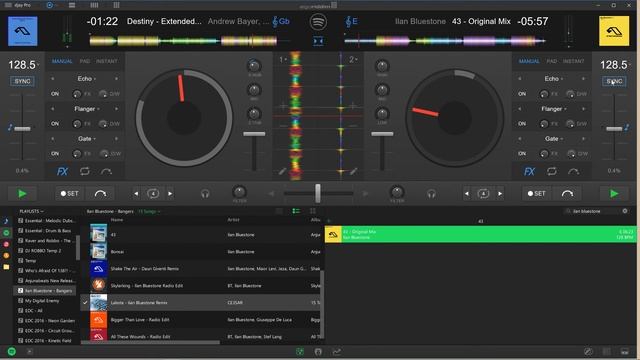The width and height of the screenshot is (640, 360).
Task: Open the loop panel icon on deck 2
Action: (x=551, y=171)
